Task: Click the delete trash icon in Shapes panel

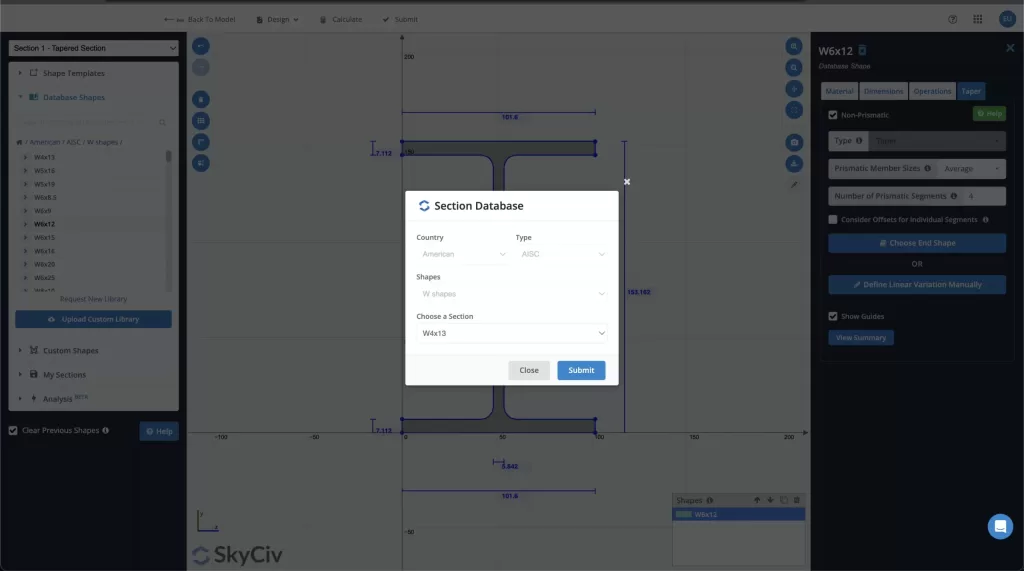Action: (797, 500)
